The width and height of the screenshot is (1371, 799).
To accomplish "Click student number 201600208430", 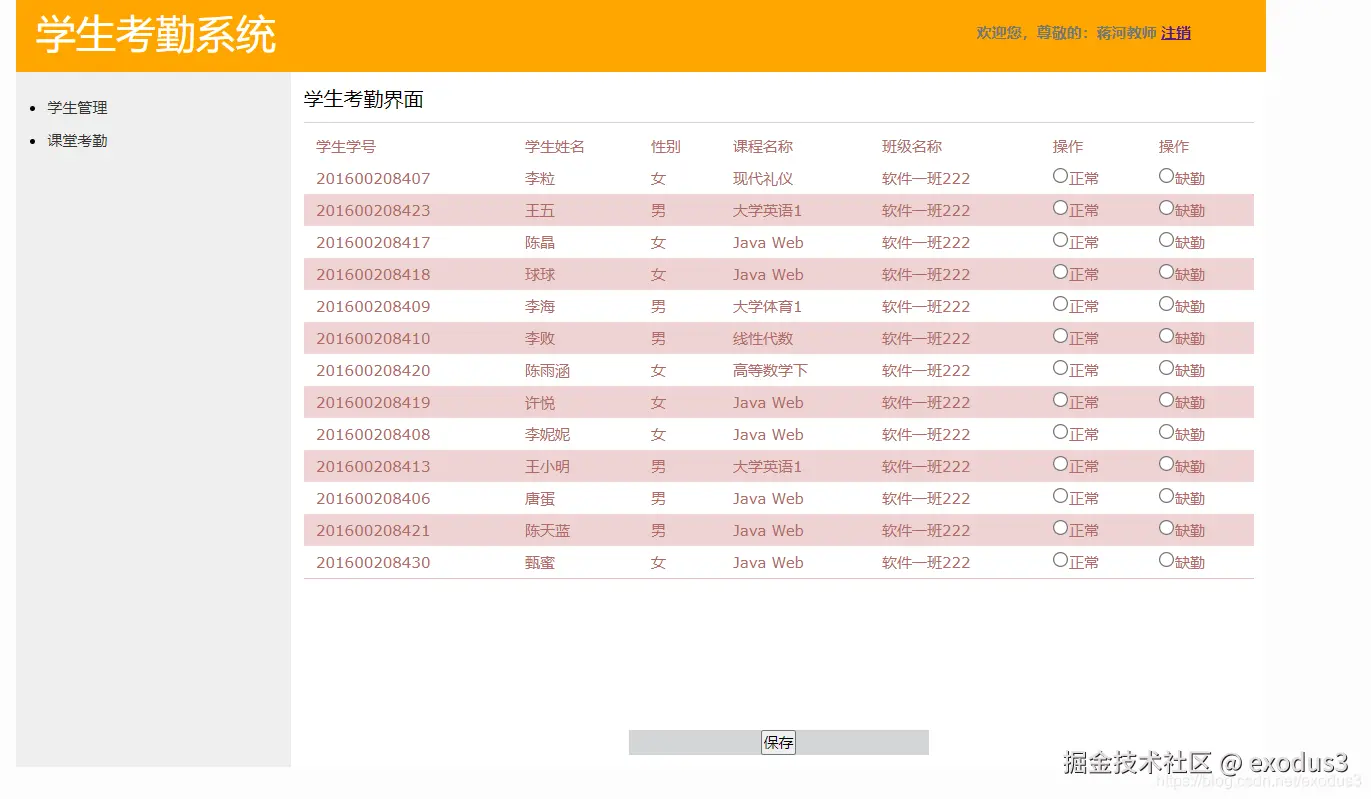I will pos(373,563).
